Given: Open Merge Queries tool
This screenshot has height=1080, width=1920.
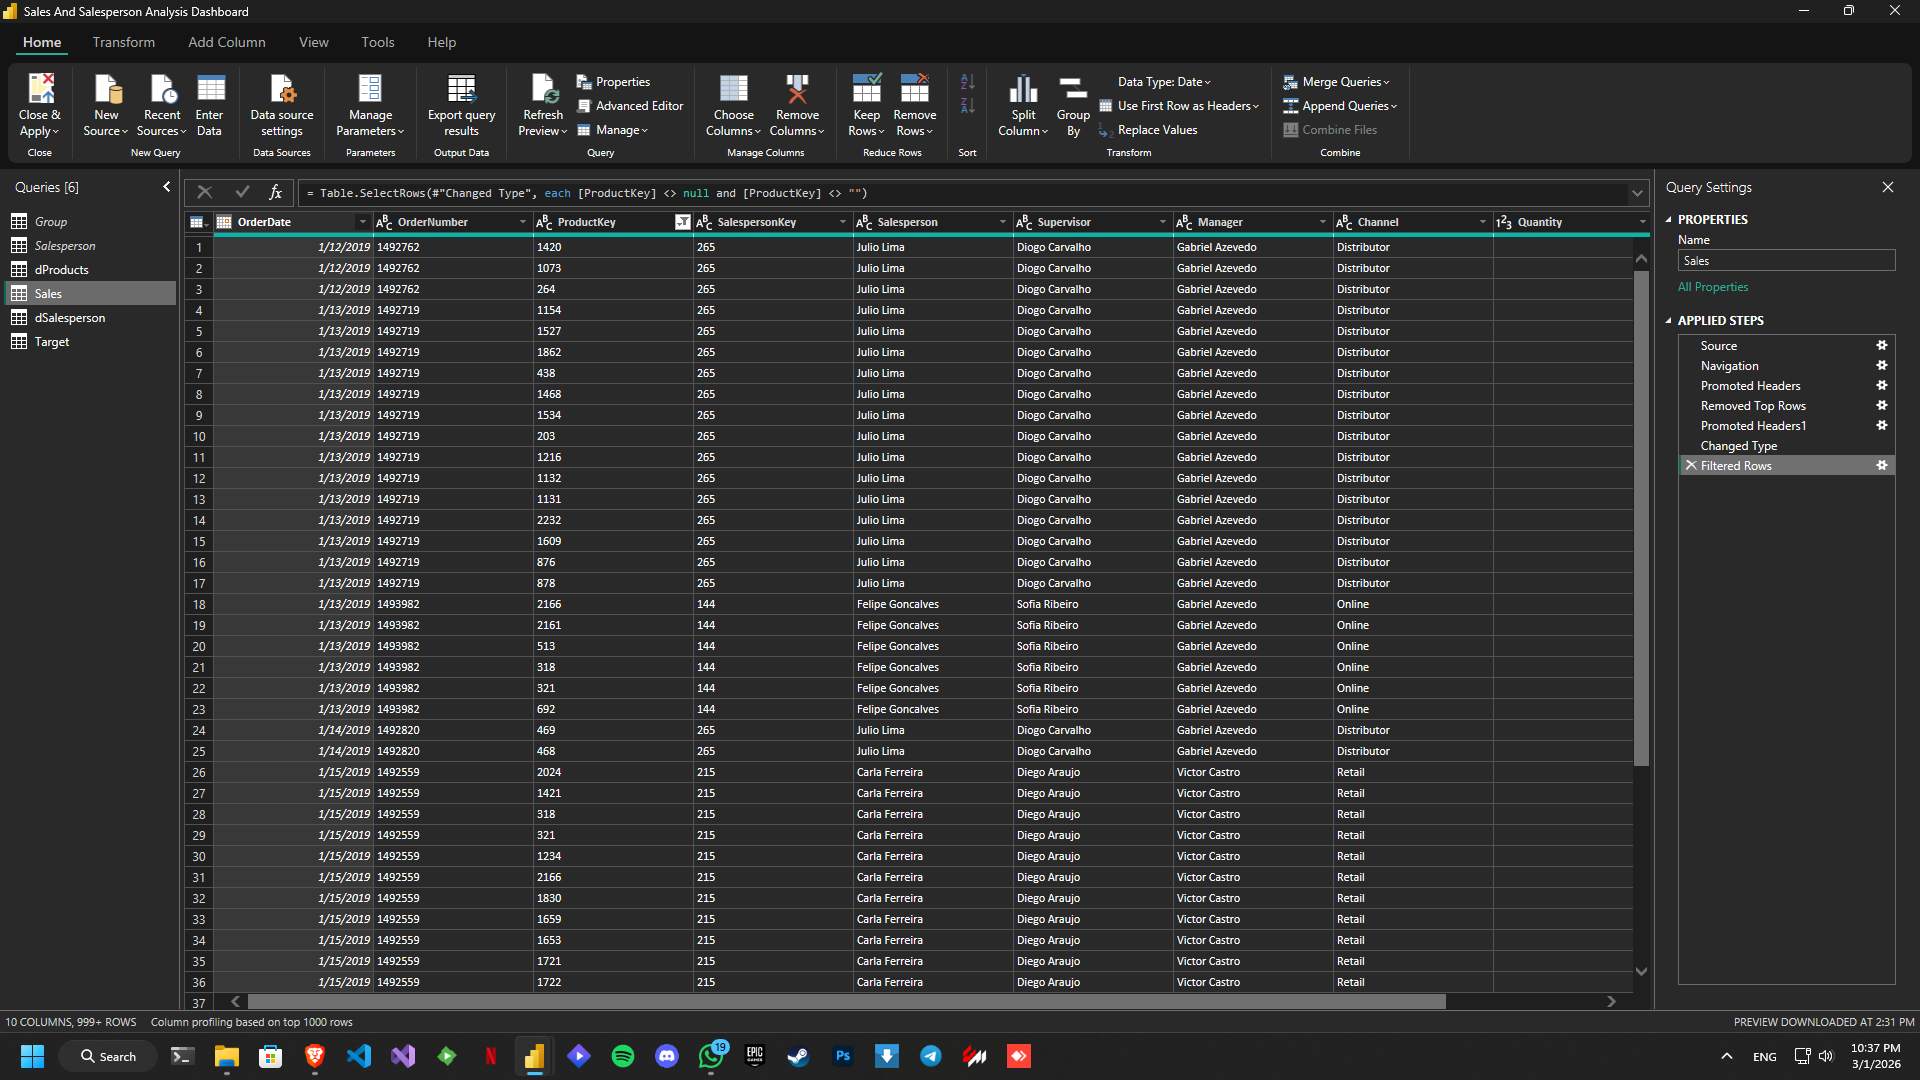Looking at the screenshot, I should (x=1337, y=81).
